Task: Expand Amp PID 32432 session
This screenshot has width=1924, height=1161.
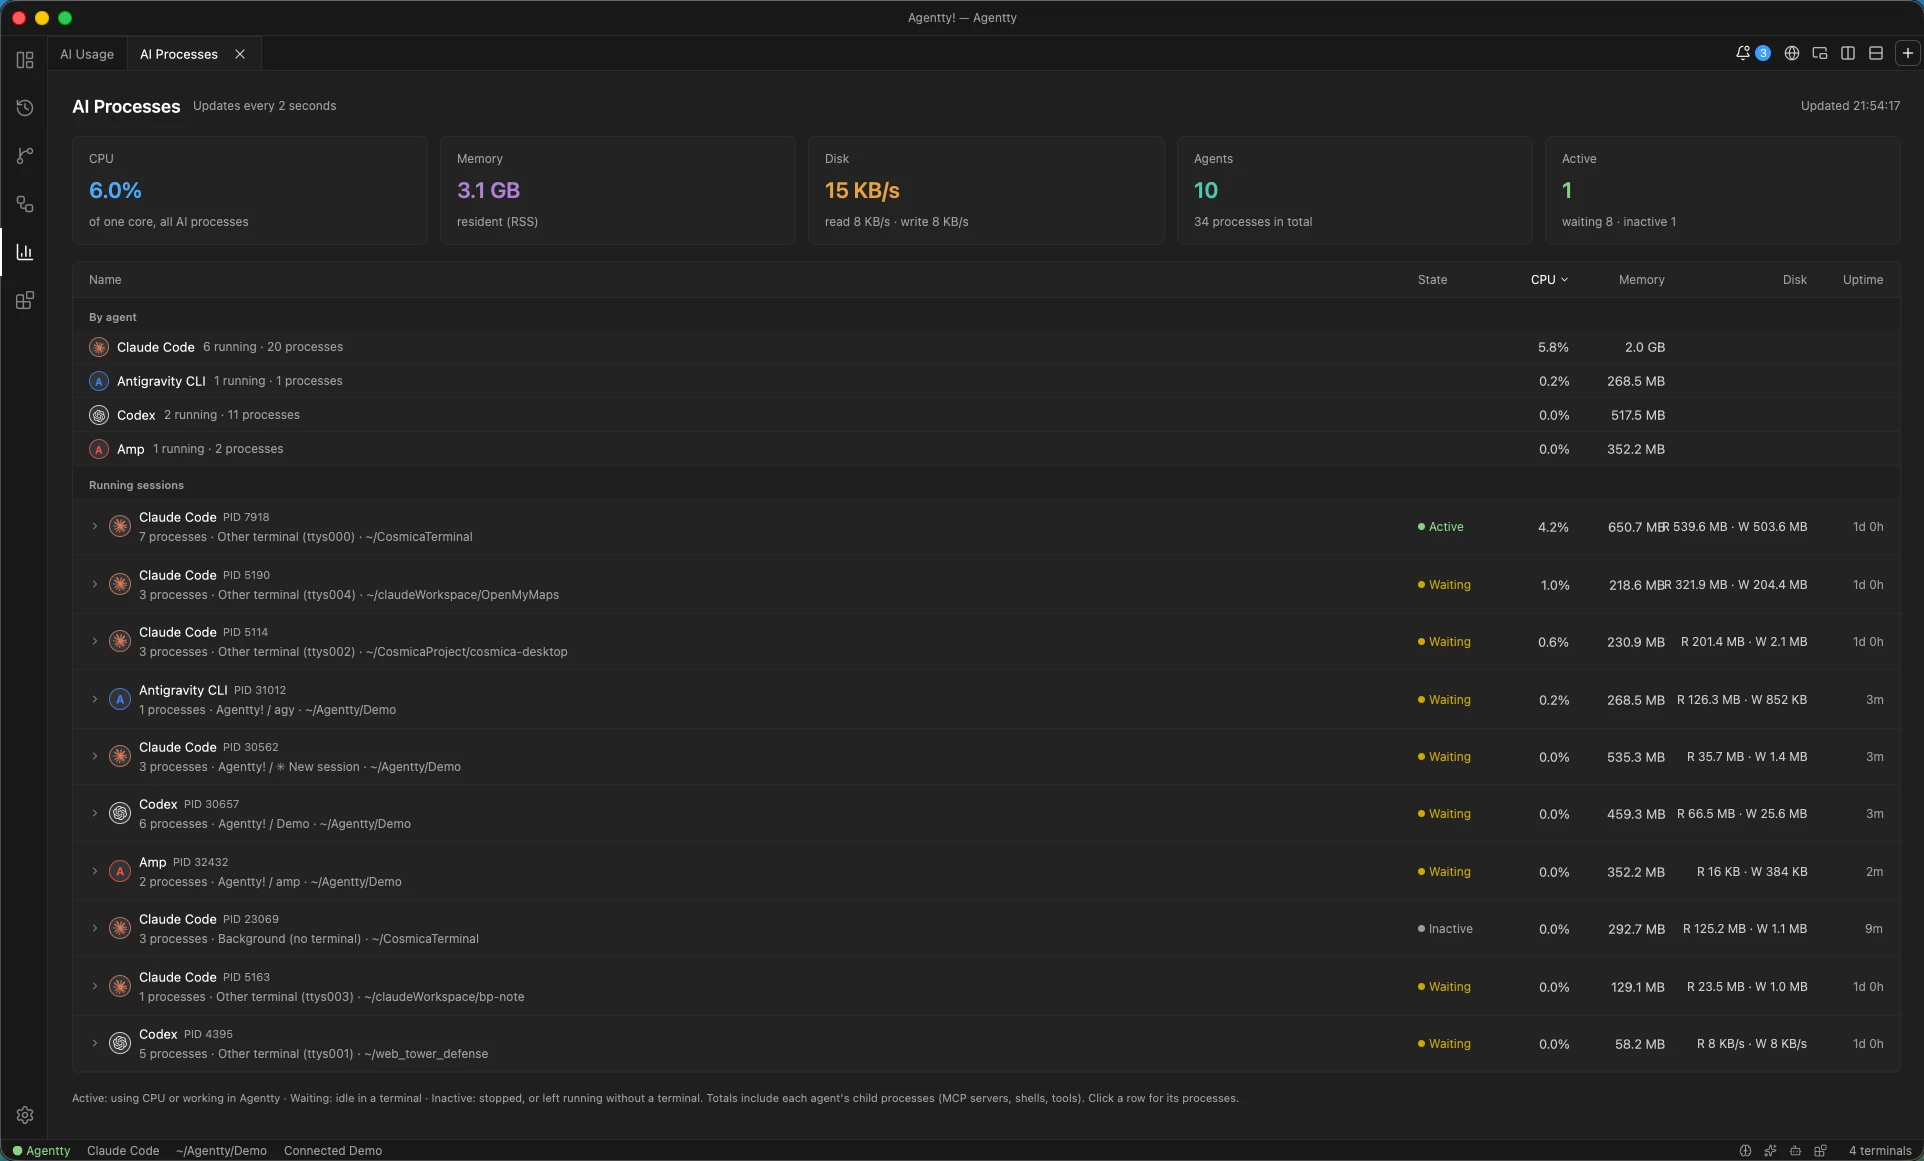Action: (95, 871)
